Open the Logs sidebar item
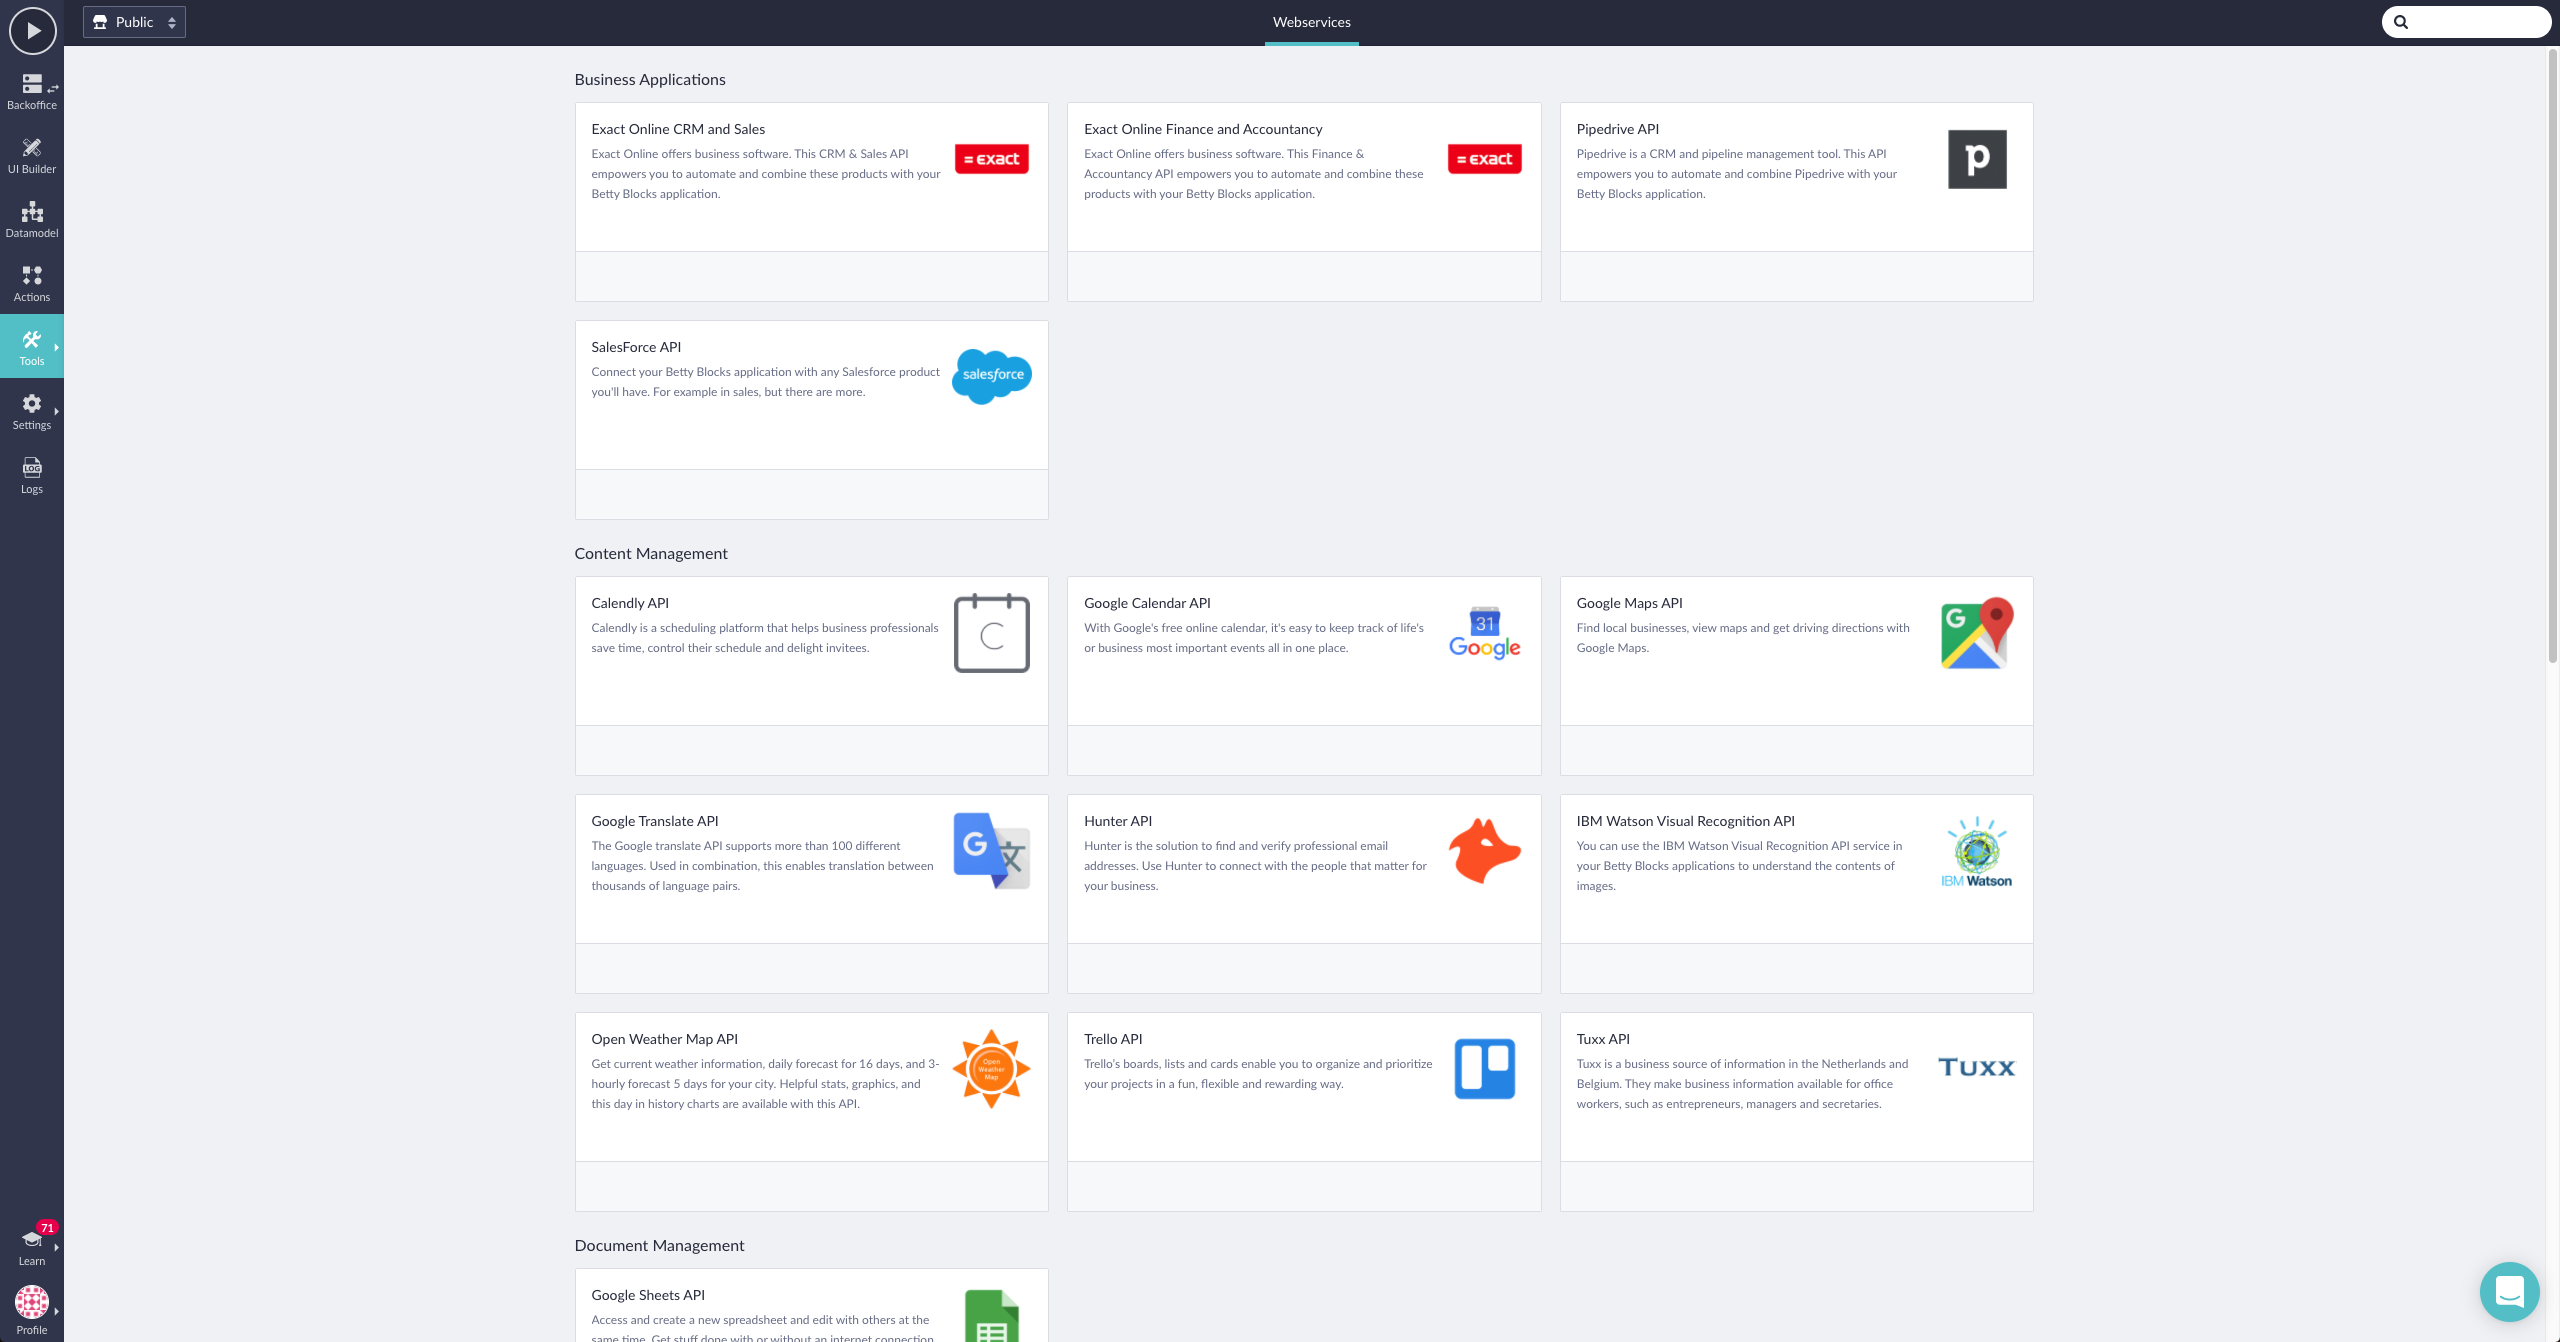The height and width of the screenshot is (1342, 2560). (x=32, y=475)
